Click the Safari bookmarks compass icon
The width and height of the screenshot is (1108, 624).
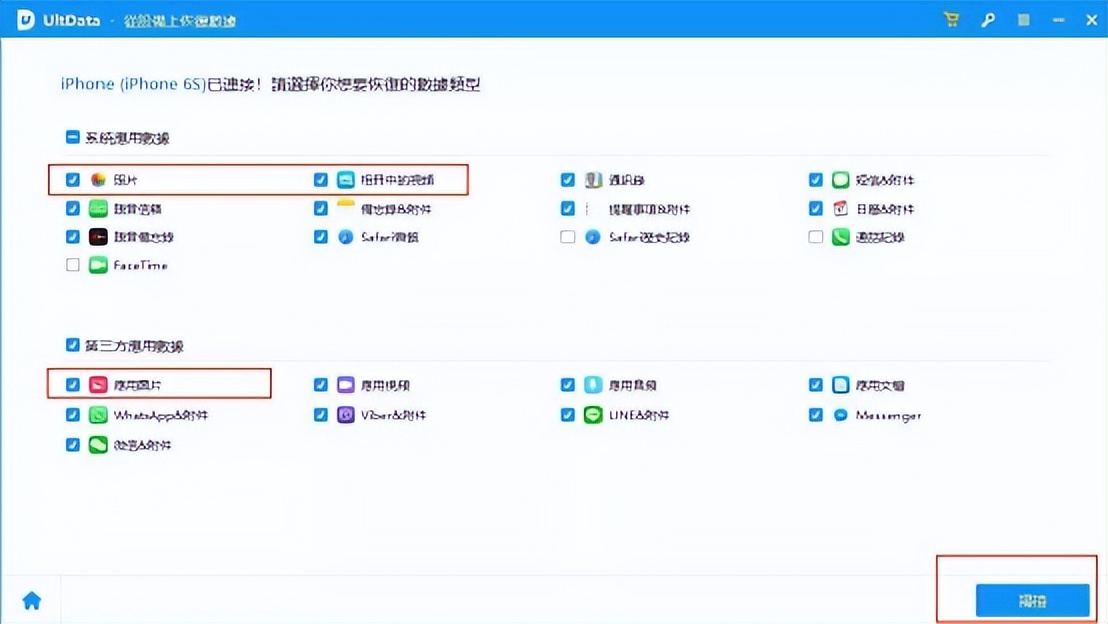(344, 237)
